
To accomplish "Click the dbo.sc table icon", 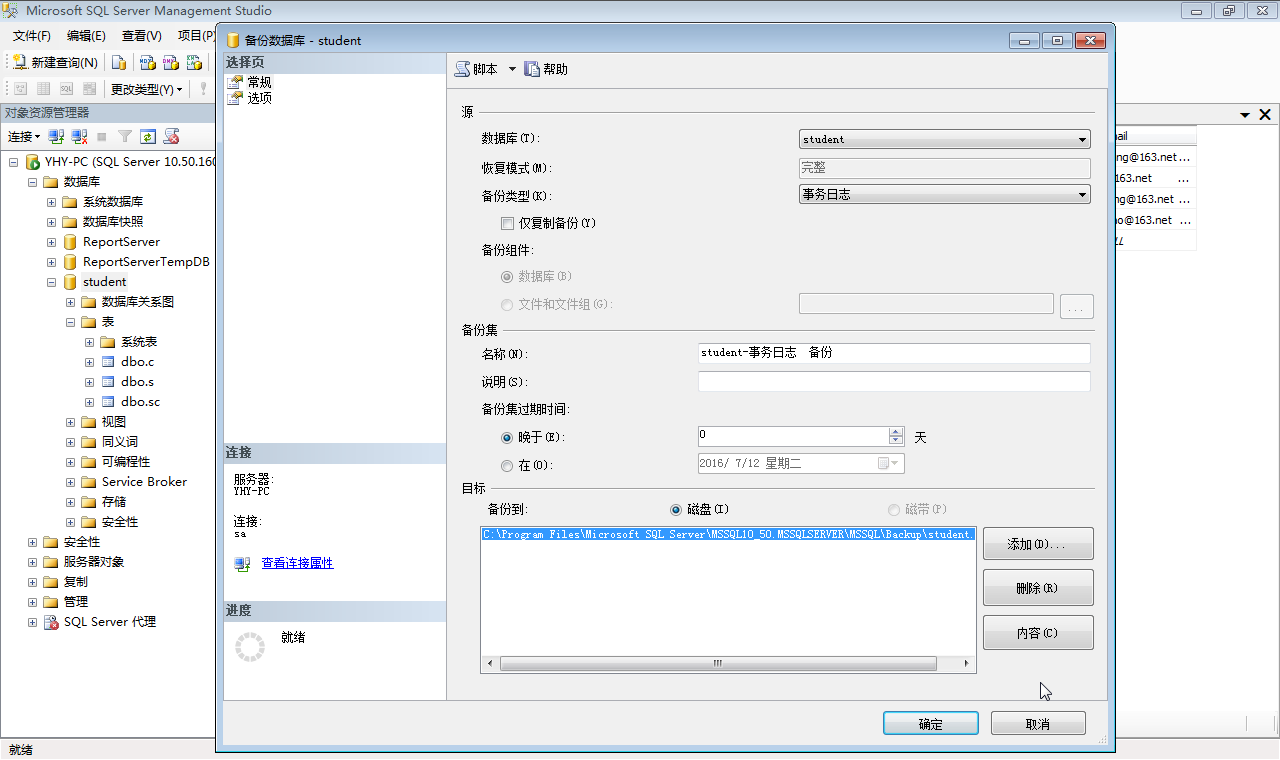I will pos(108,402).
